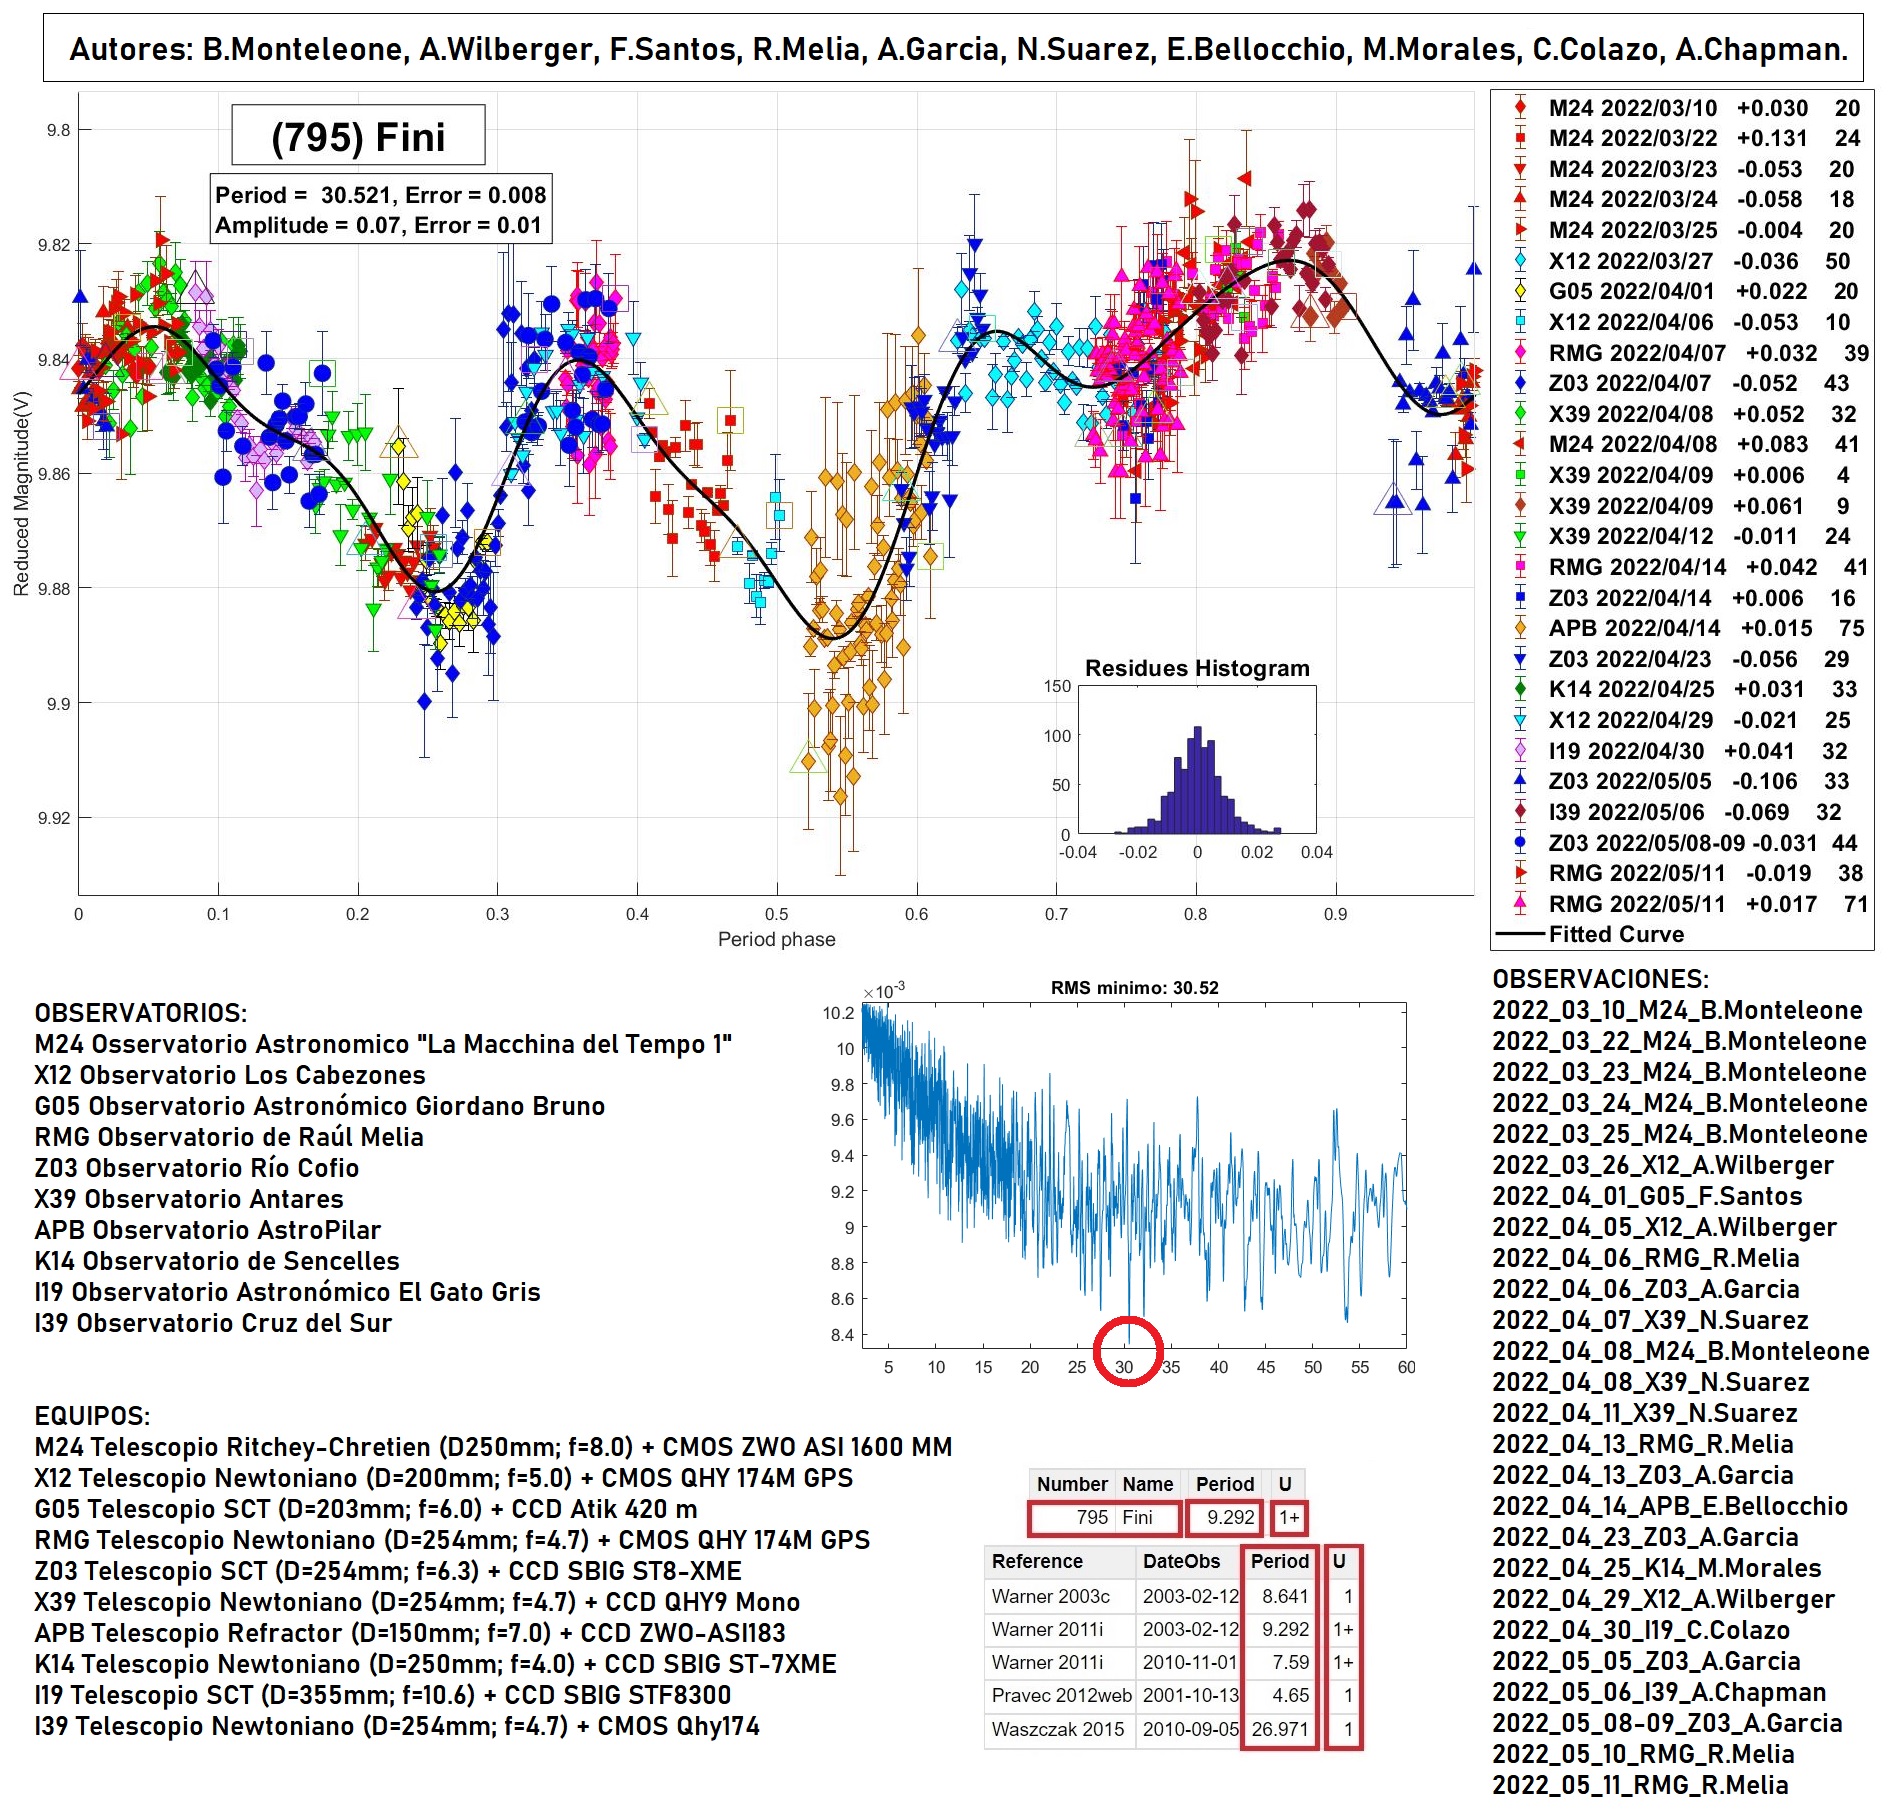Select observation "2022_04_01_G05_F.Santos"
This screenshot has width=1894, height=1810.
click(x=1647, y=1196)
